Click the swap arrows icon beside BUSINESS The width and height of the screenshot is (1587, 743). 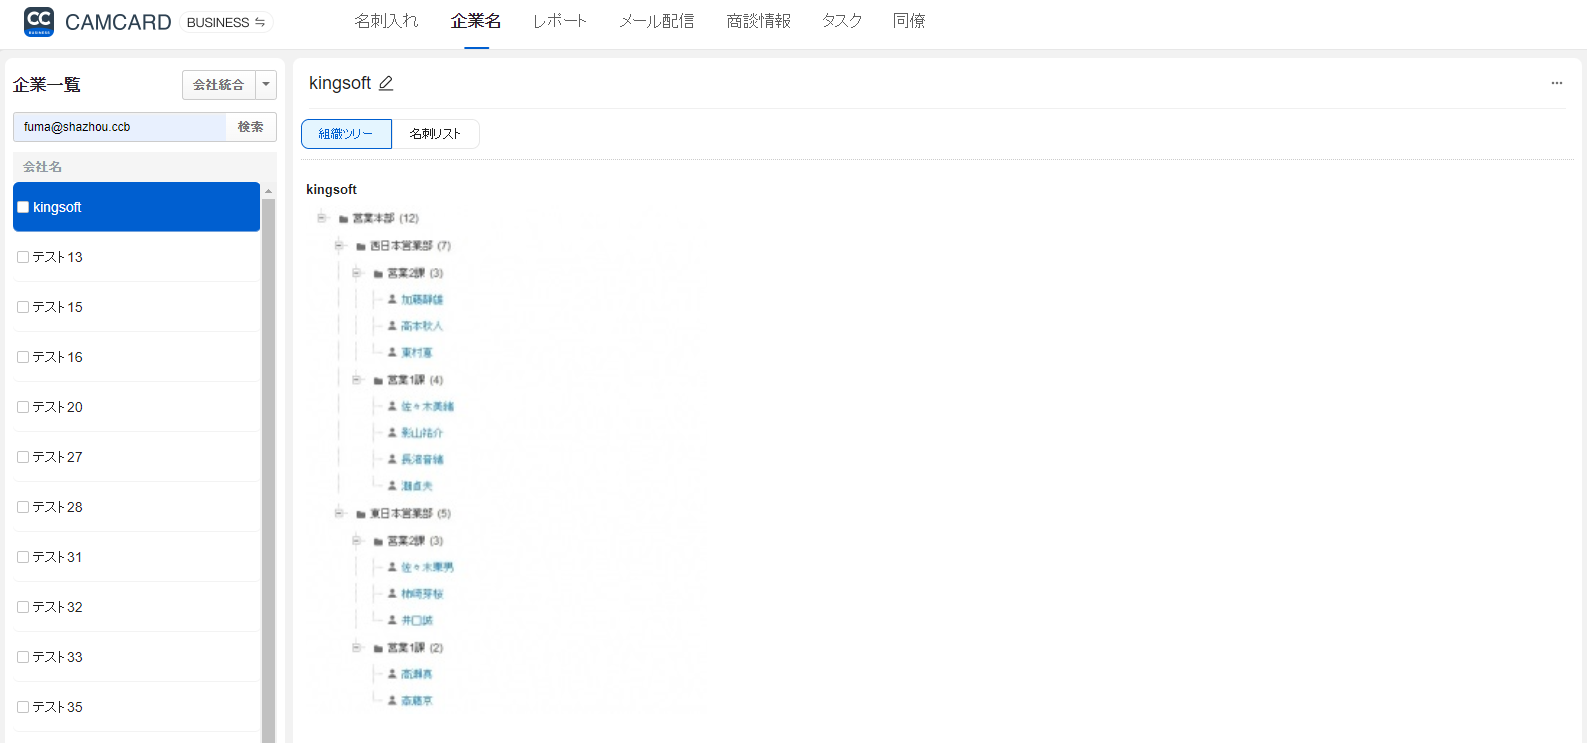[x=260, y=22]
